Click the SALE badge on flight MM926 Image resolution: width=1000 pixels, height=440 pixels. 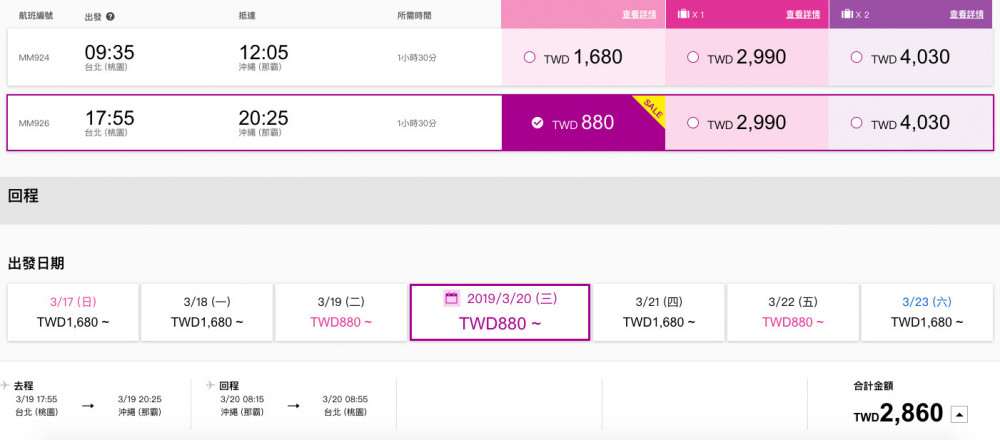click(649, 106)
